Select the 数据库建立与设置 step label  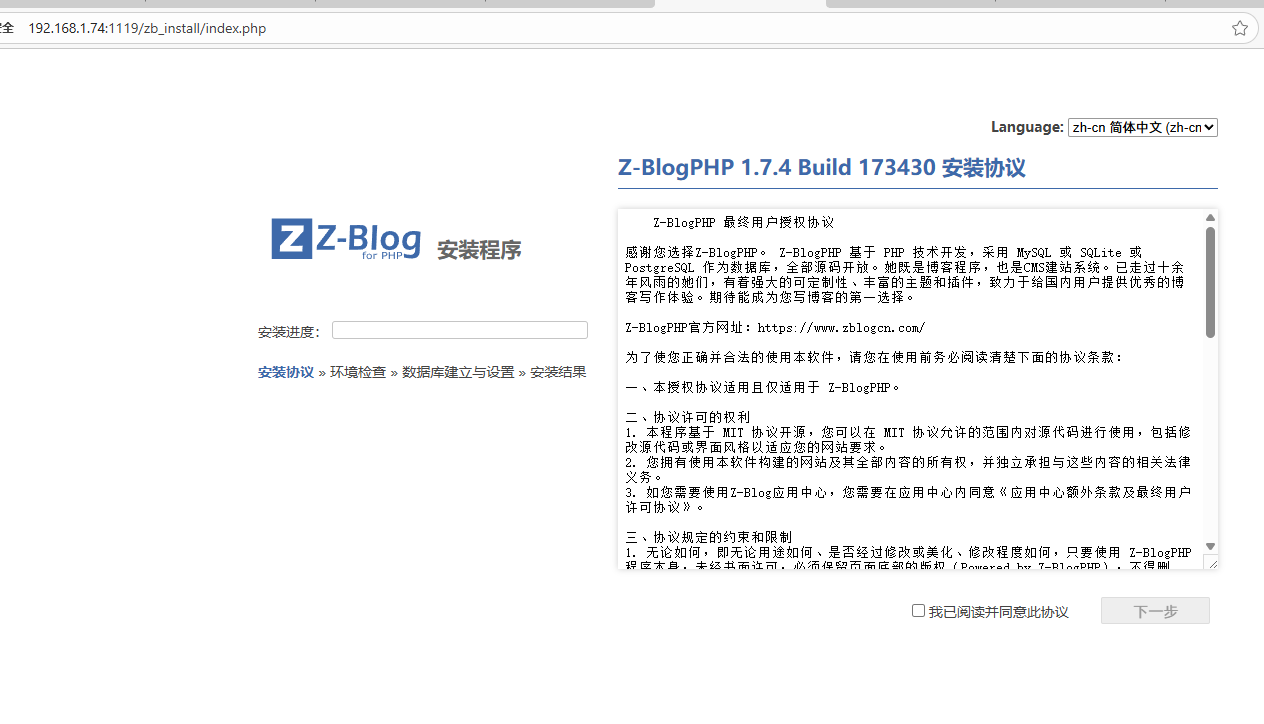pos(458,372)
